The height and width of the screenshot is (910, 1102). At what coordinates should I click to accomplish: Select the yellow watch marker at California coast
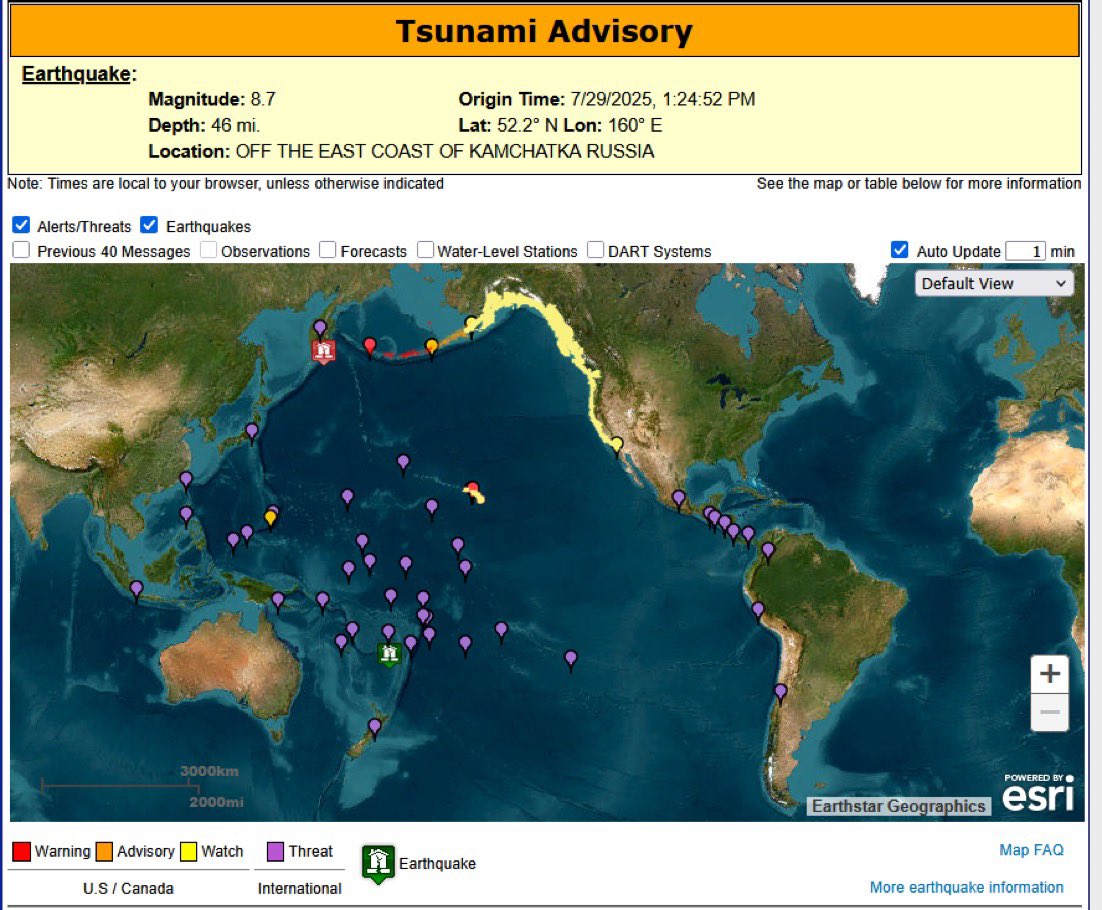(x=616, y=446)
